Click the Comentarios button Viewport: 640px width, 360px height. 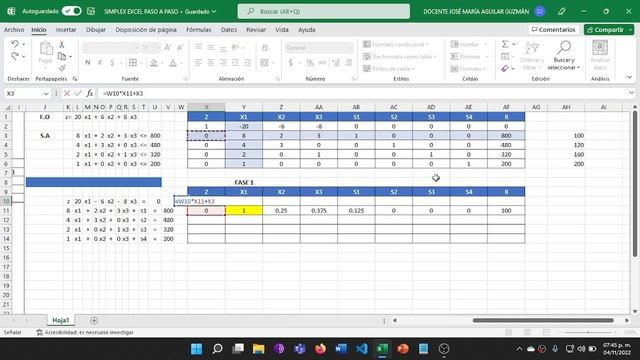tap(553, 30)
